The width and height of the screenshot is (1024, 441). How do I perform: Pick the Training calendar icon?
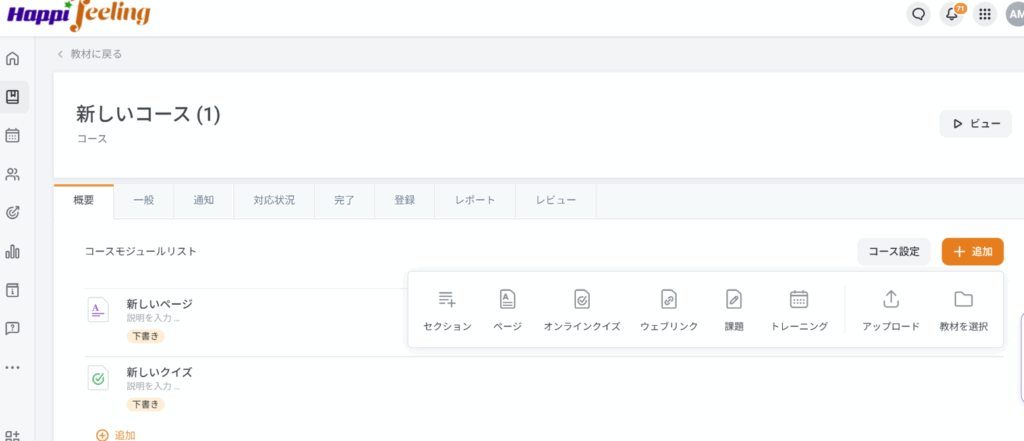click(x=799, y=300)
